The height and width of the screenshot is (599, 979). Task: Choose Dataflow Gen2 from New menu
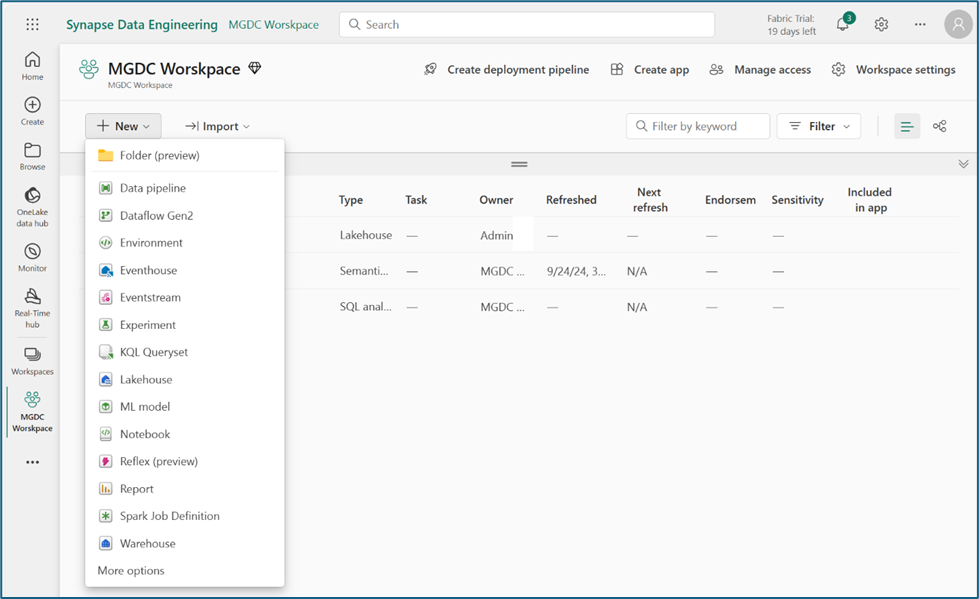click(185, 215)
